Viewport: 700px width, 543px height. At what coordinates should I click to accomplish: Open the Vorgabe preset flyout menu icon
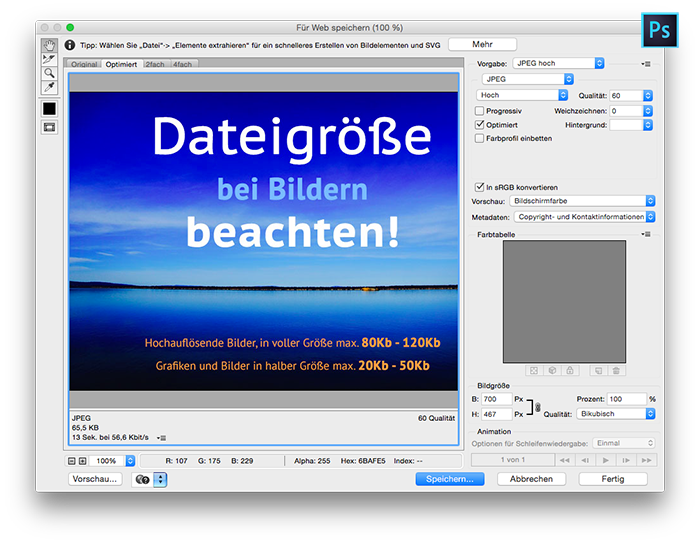pyautogui.click(x=646, y=64)
